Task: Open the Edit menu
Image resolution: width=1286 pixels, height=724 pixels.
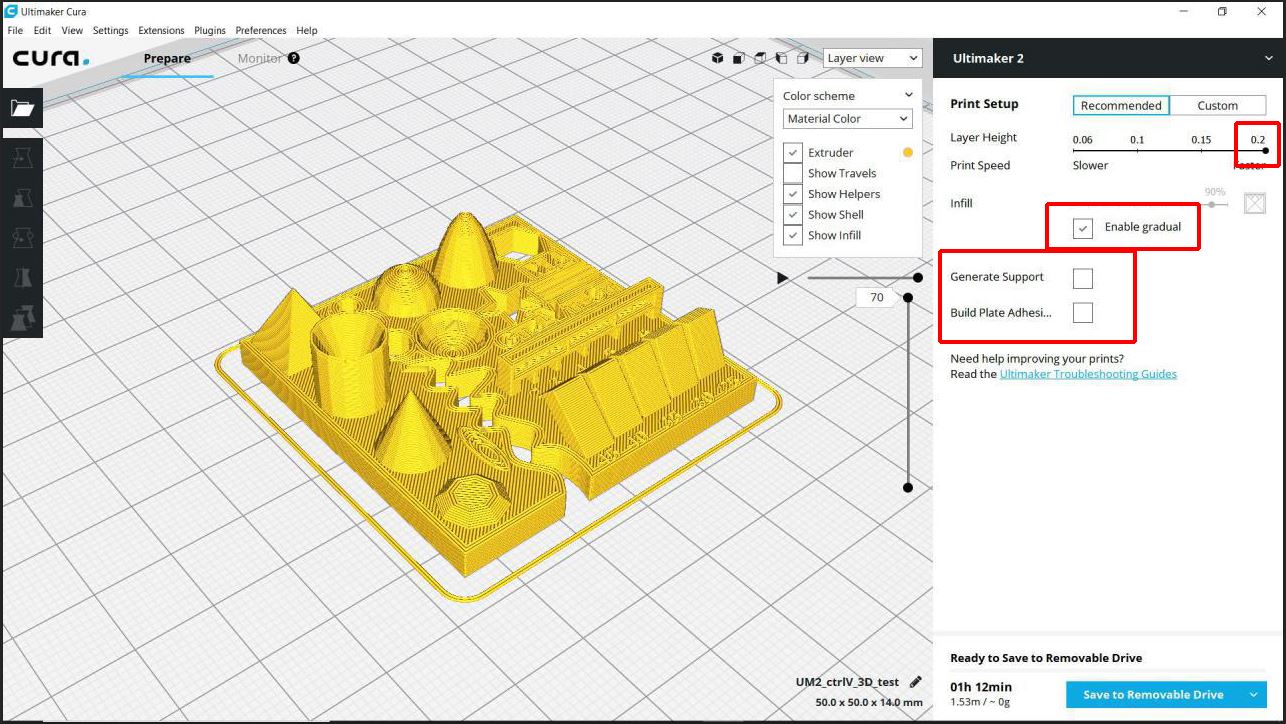Action: [x=42, y=30]
